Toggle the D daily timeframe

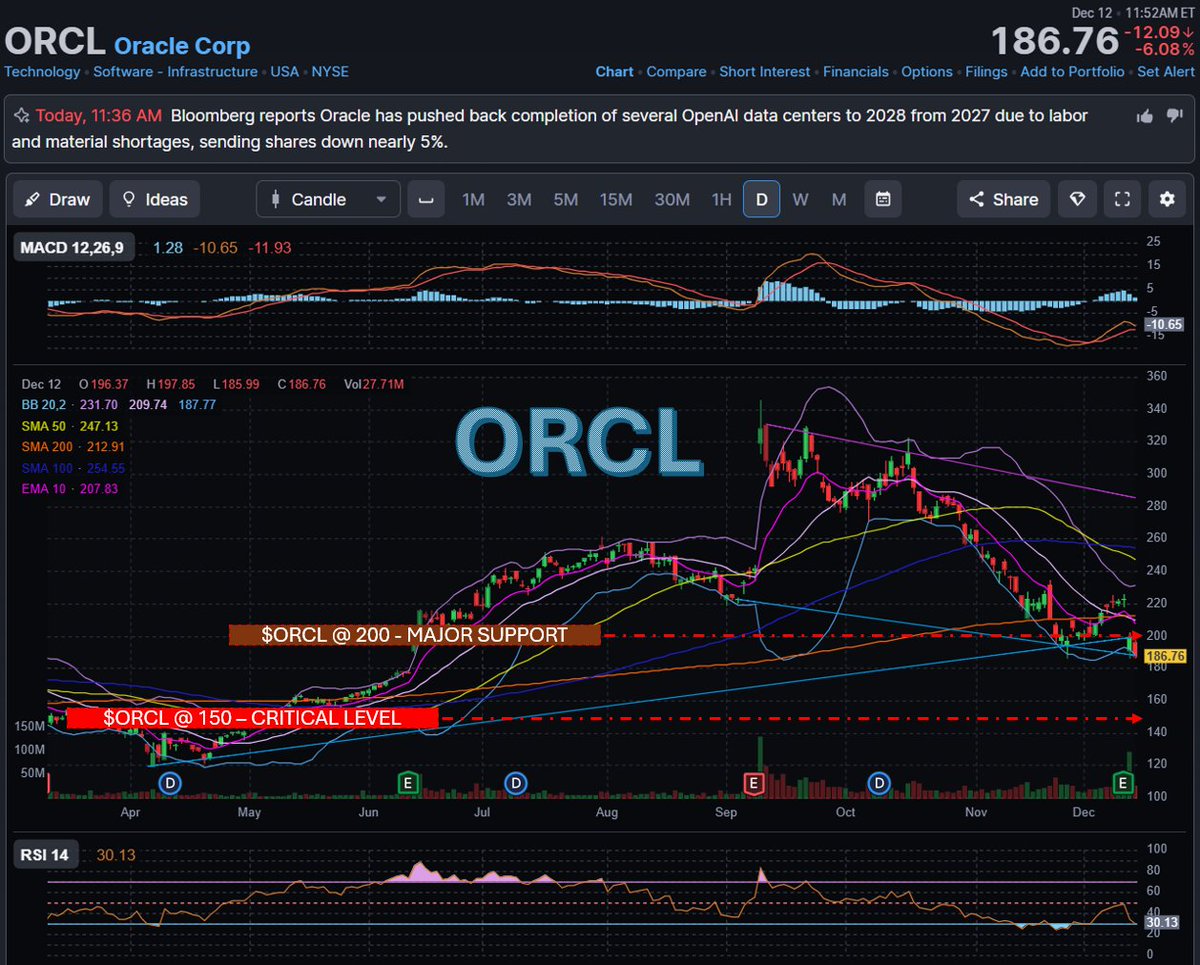coord(761,199)
